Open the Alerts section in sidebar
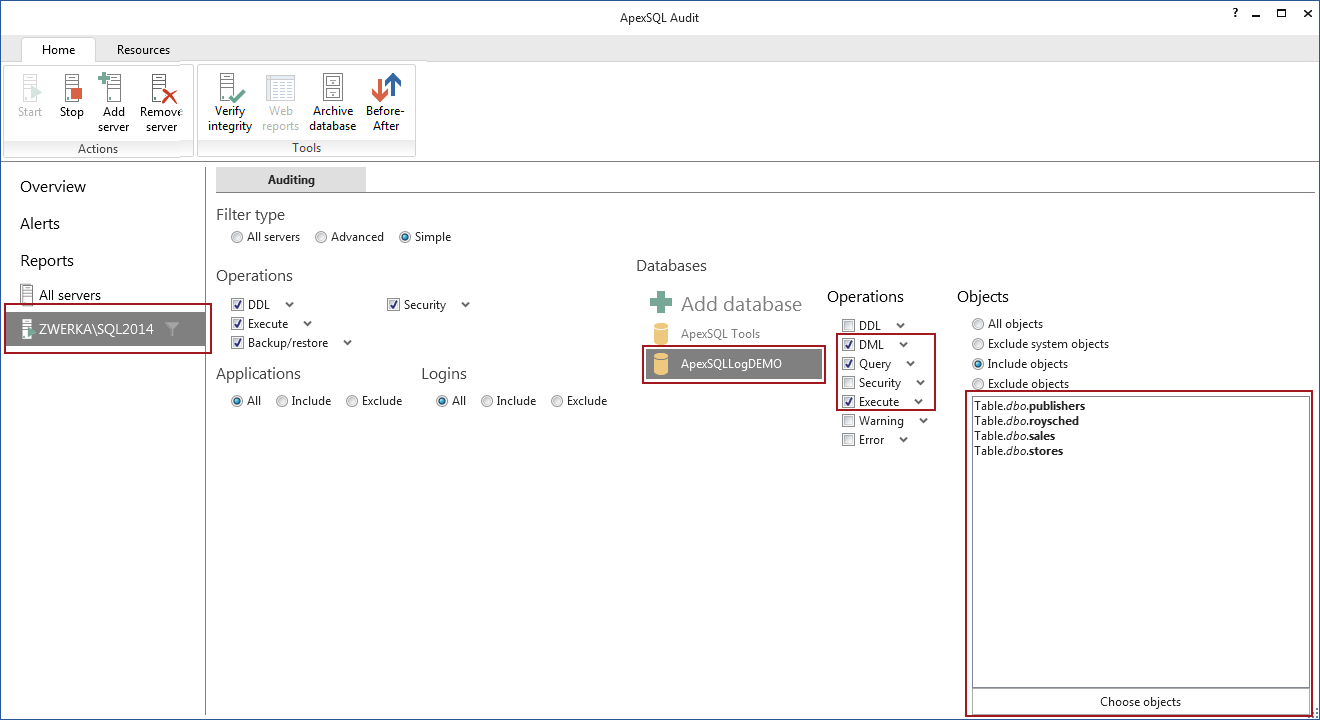Image resolution: width=1320 pixels, height=720 pixels. 39,223
